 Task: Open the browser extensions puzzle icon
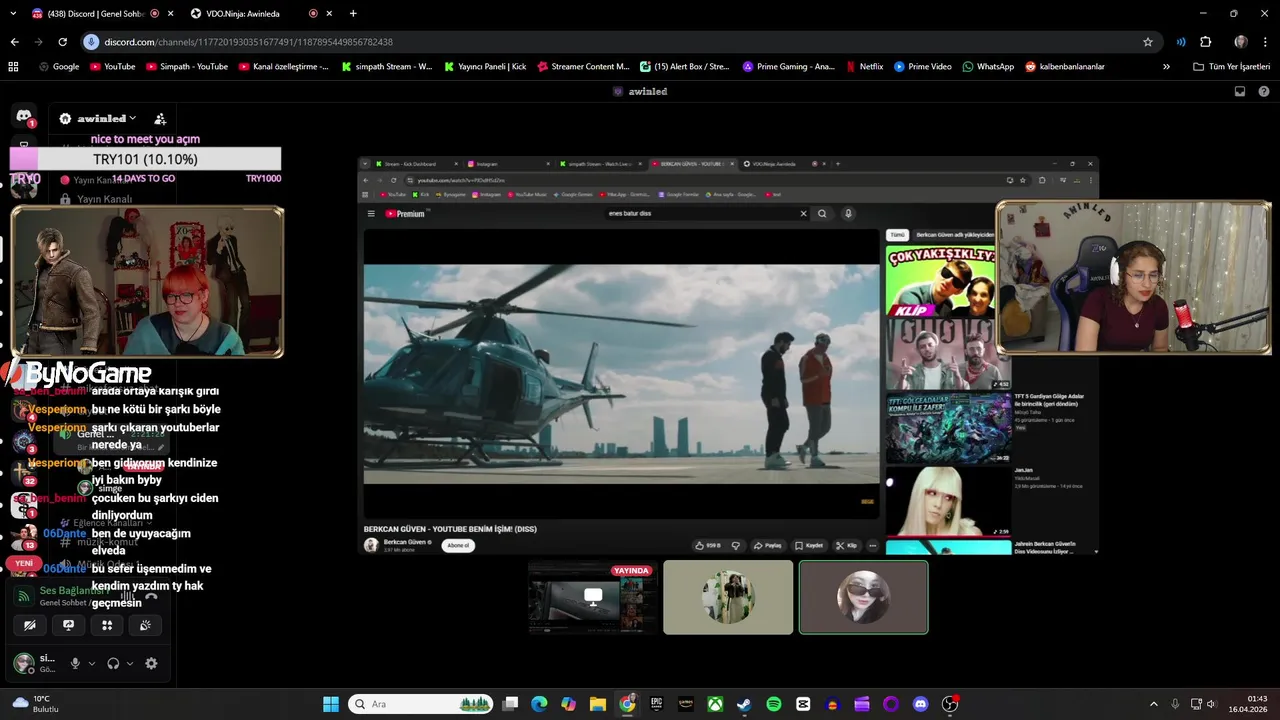(x=1206, y=42)
